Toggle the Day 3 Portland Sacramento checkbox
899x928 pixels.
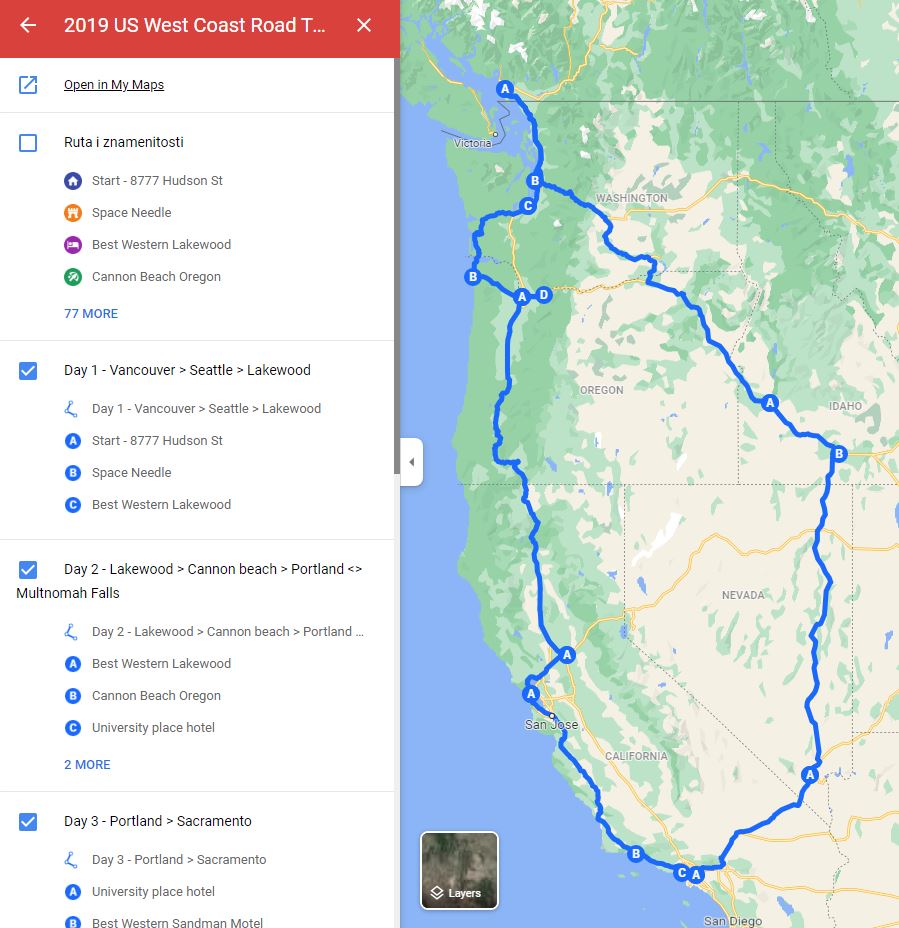pyautogui.click(x=28, y=821)
